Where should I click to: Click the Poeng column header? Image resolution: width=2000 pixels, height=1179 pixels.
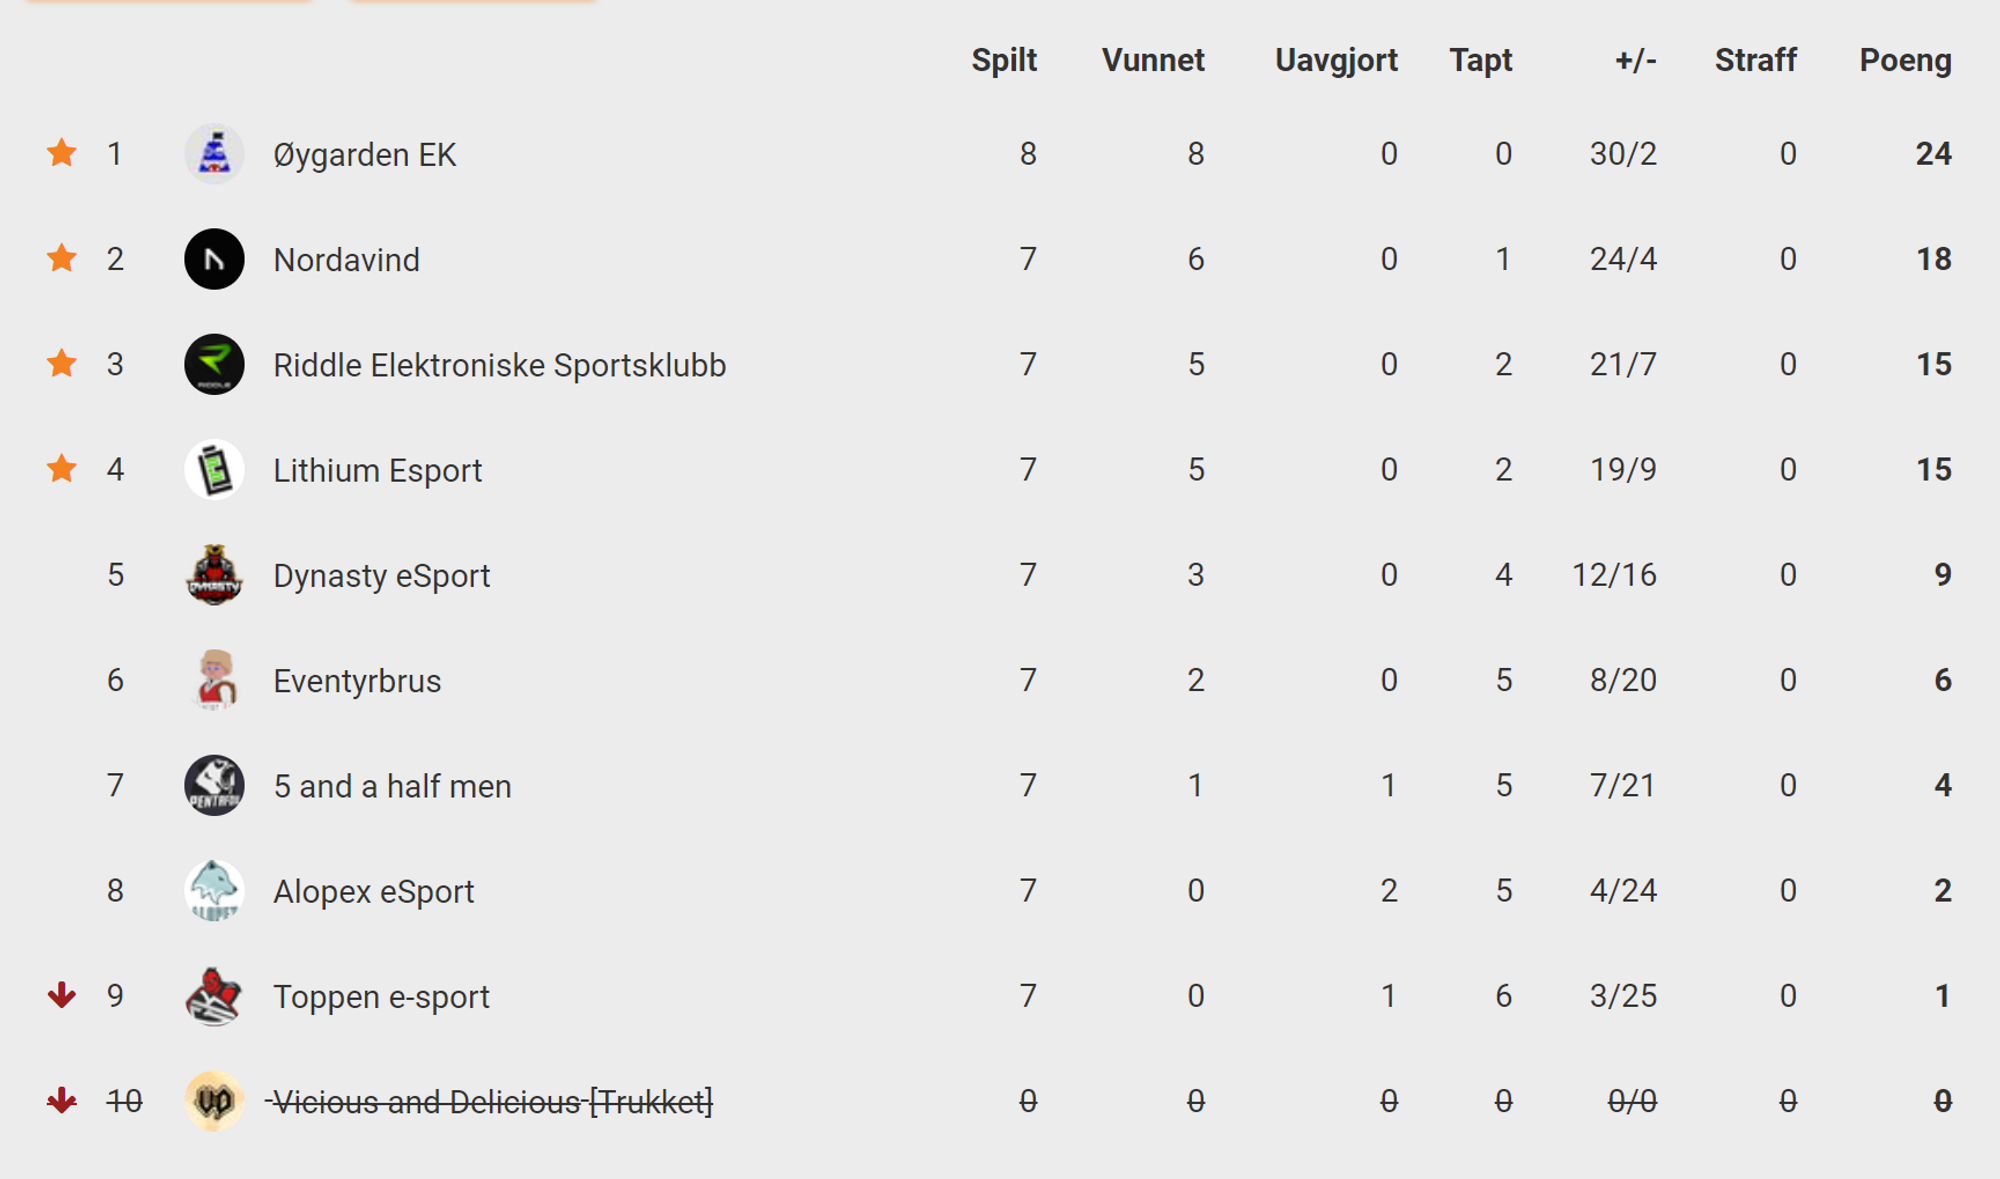coord(1905,60)
